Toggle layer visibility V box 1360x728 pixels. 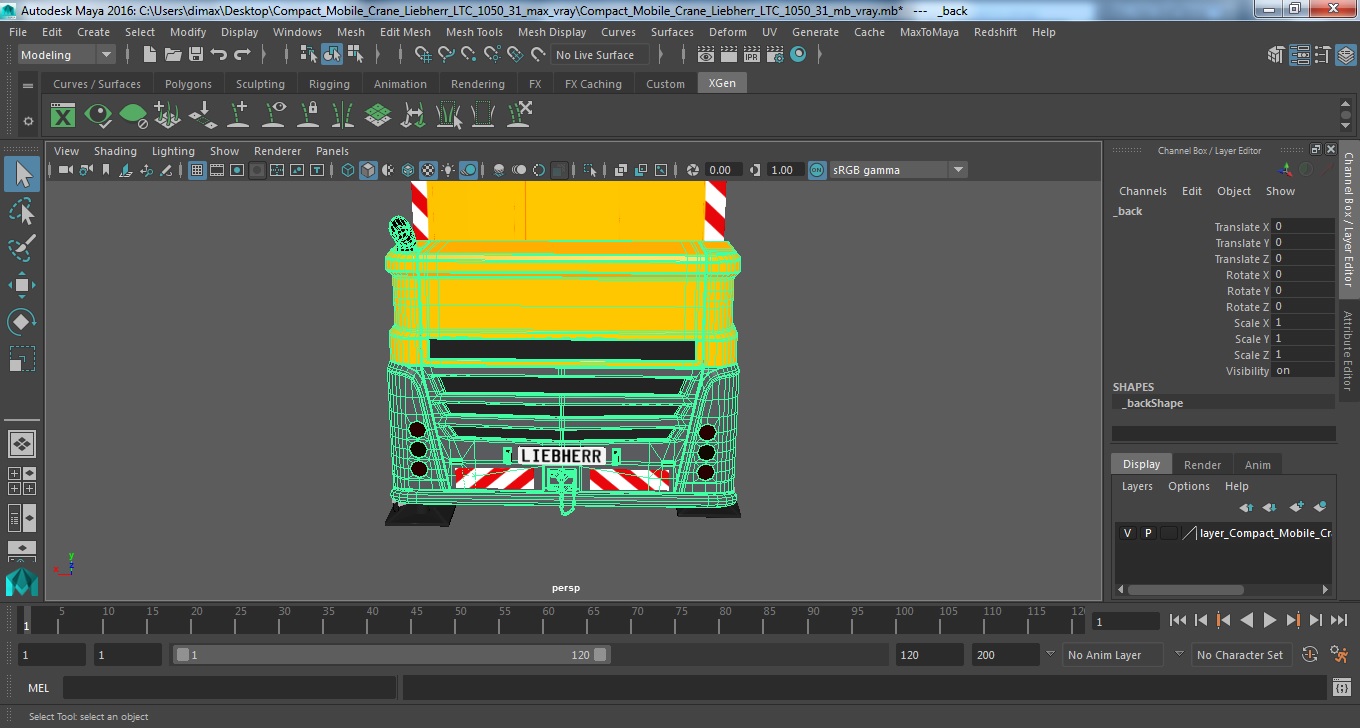(1127, 533)
